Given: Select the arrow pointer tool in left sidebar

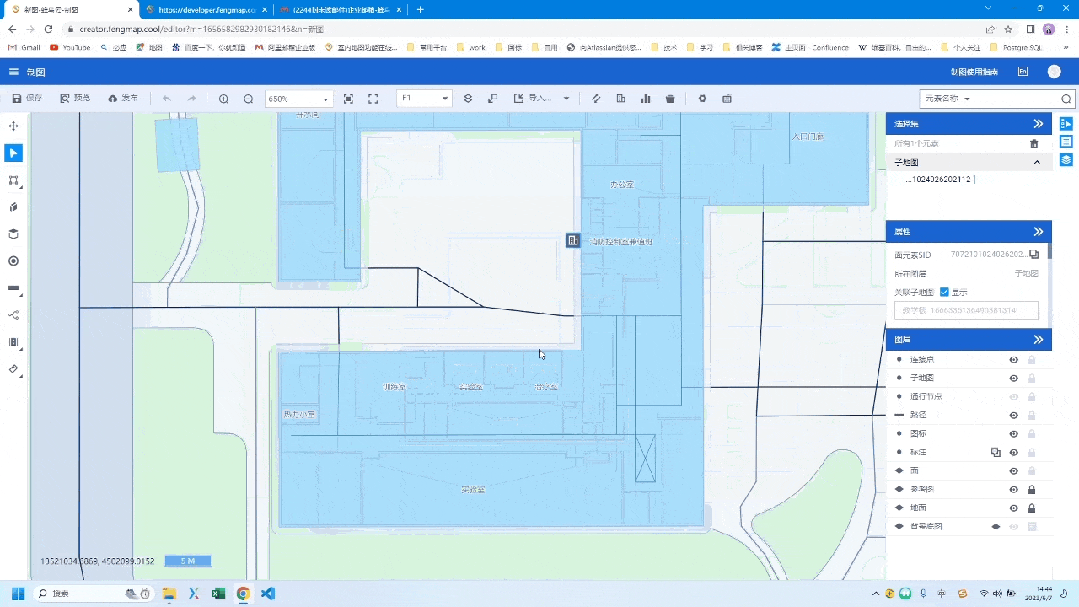Looking at the screenshot, I should [x=13, y=153].
